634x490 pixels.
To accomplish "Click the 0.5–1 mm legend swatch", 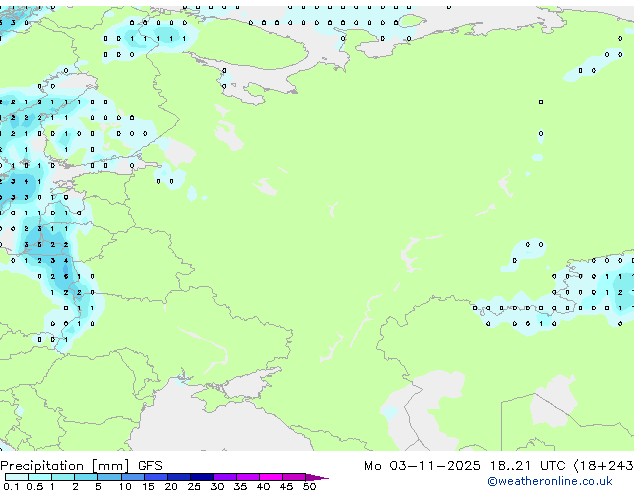I will (x=40, y=477).
